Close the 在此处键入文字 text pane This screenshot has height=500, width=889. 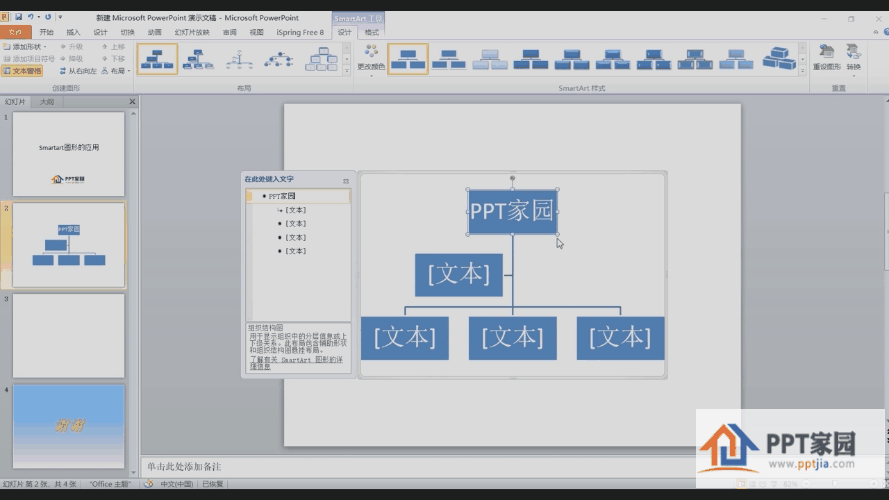pyautogui.click(x=346, y=181)
